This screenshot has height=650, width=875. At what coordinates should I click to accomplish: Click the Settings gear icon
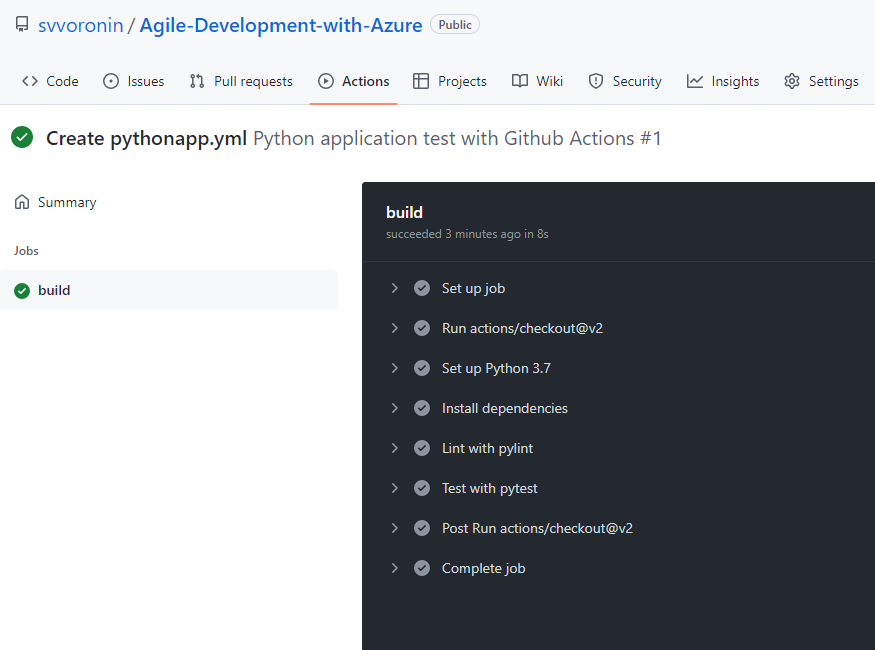tap(792, 81)
